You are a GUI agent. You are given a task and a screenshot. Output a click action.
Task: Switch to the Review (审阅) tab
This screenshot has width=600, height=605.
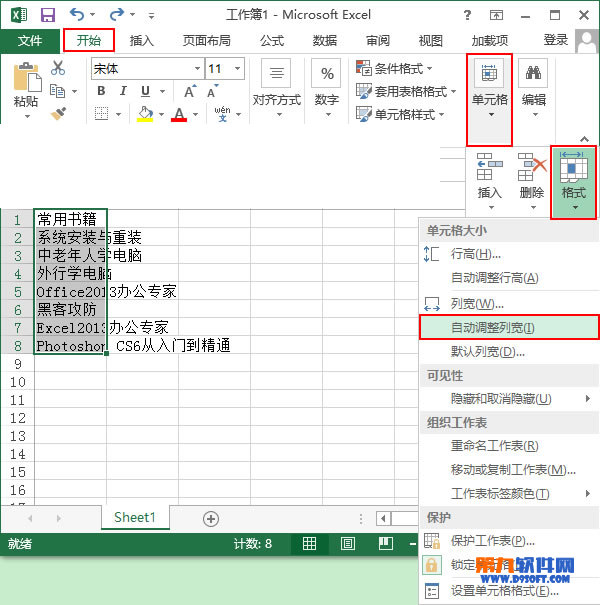pos(377,40)
